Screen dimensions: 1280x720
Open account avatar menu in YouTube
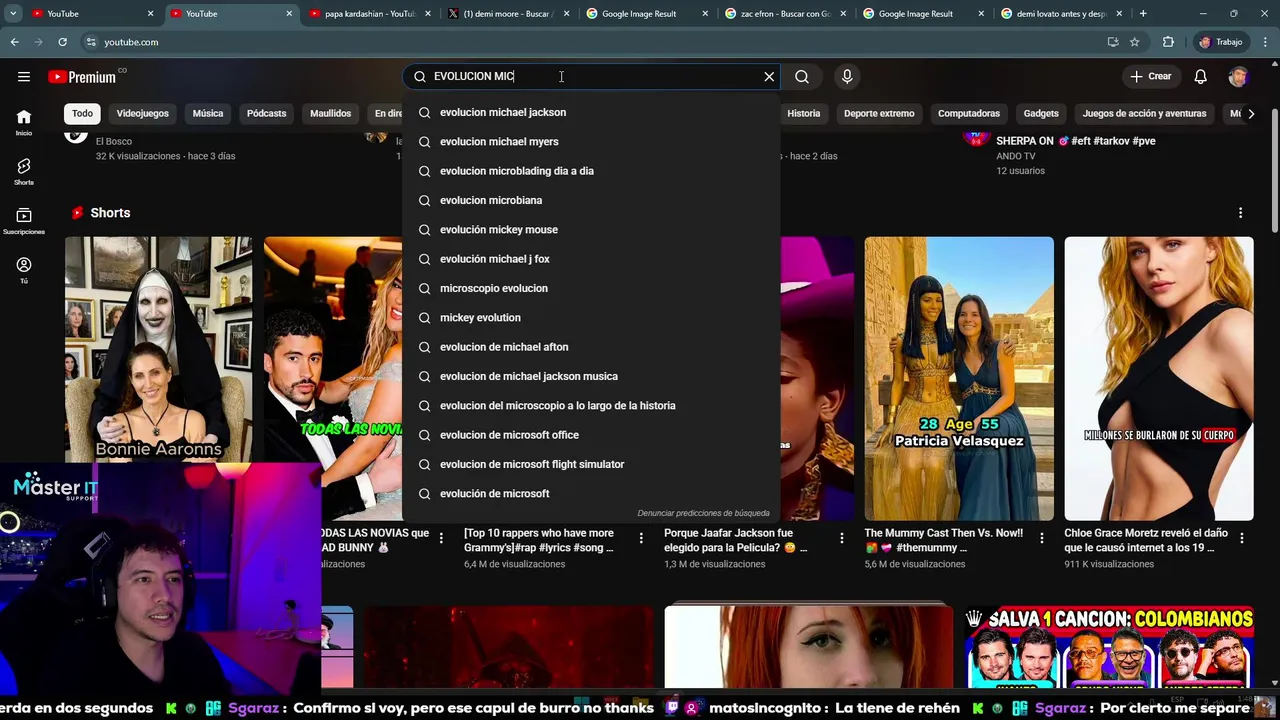coord(1238,76)
